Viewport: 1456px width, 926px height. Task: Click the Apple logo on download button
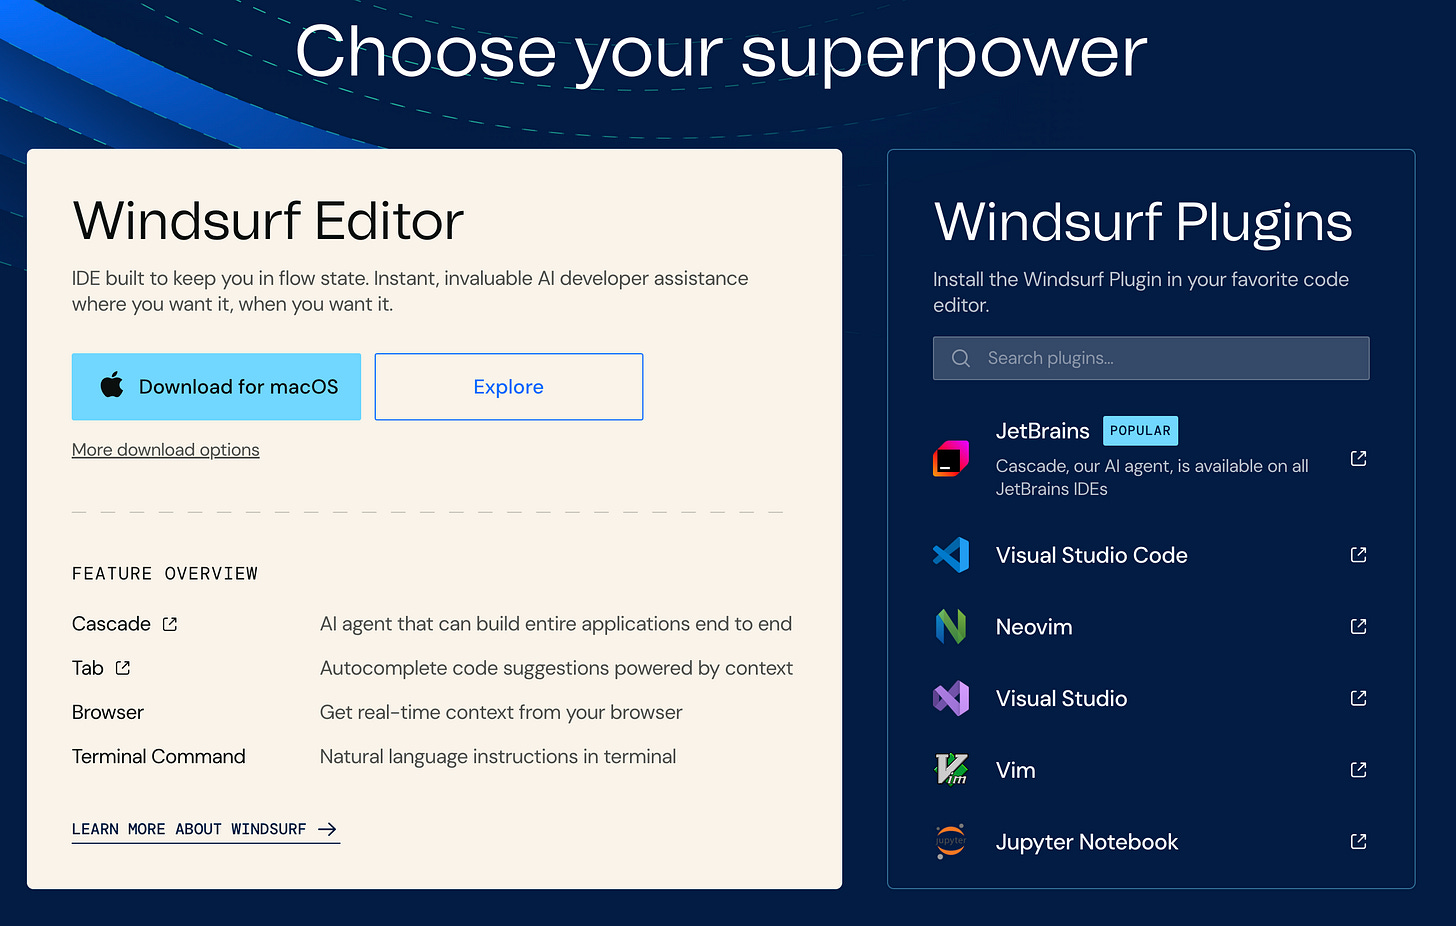(x=112, y=385)
